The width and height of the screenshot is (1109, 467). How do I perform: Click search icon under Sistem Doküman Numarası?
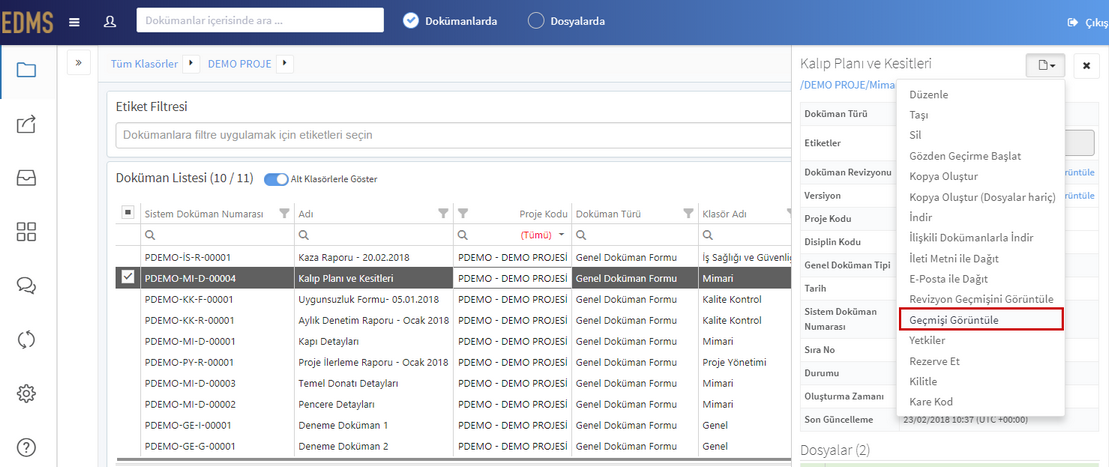coord(150,234)
